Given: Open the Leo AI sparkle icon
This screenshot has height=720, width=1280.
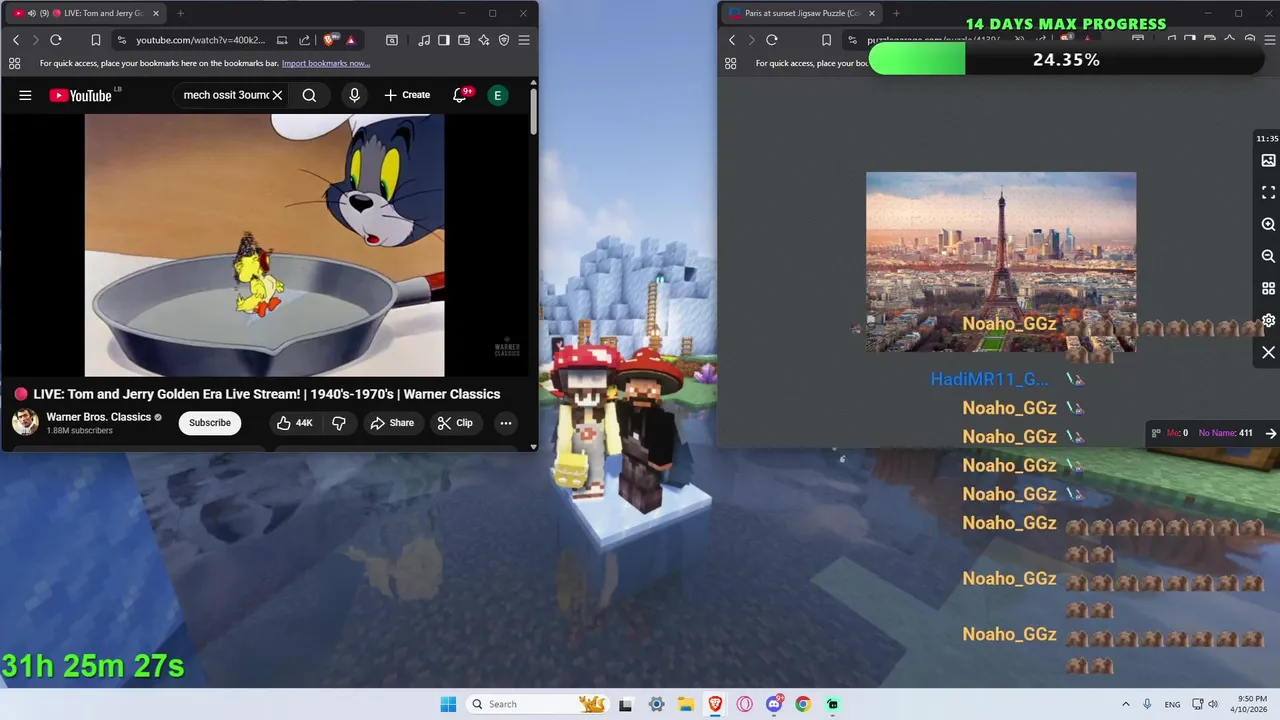Looking at the screenshot, I should (484, 40).
